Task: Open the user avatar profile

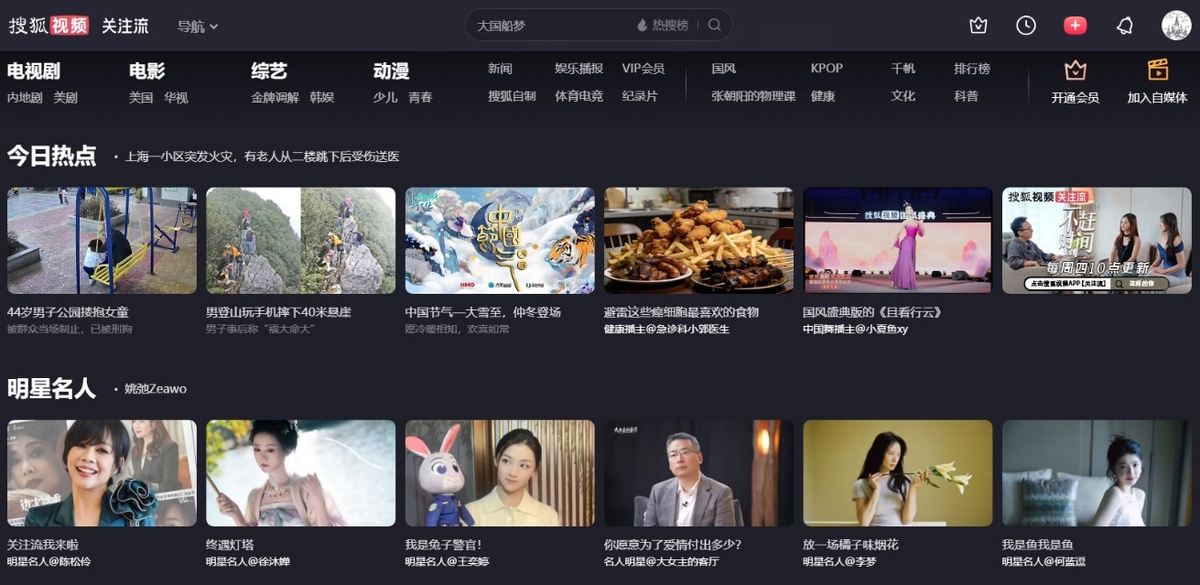Action: [x=1176, y=26]
